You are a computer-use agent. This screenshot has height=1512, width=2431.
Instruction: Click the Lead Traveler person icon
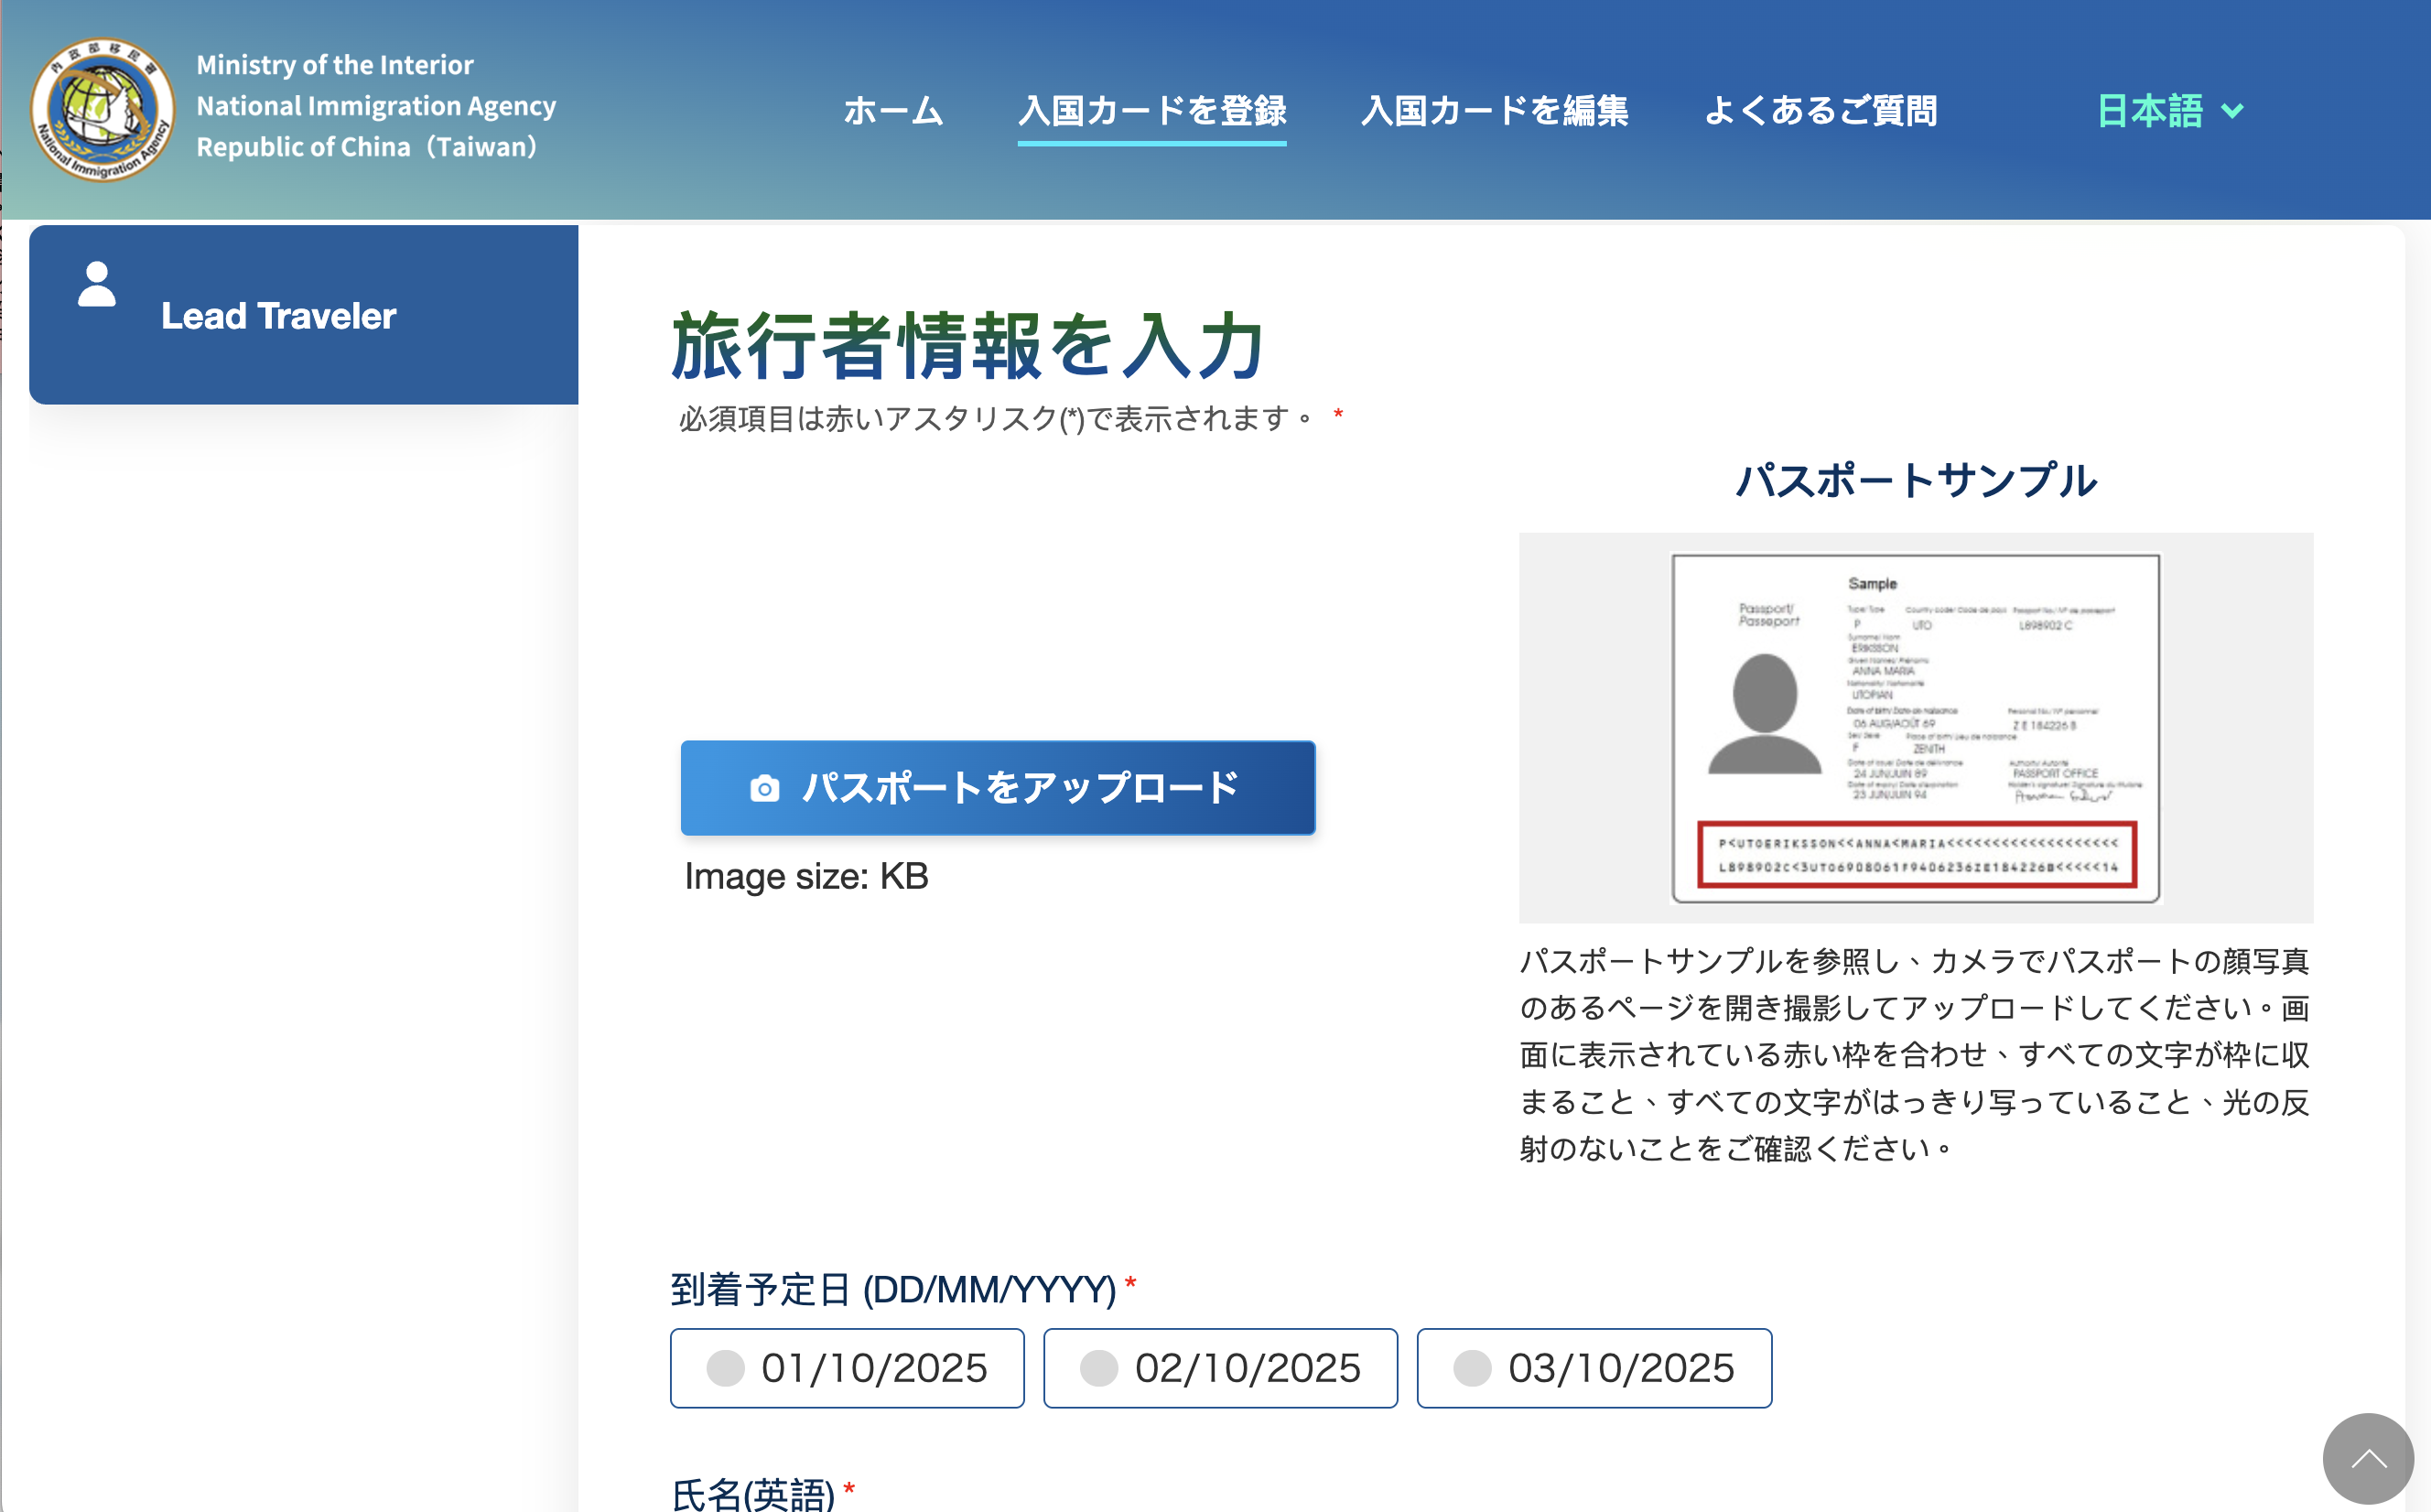pyautogui.click(x=97, y=285)
